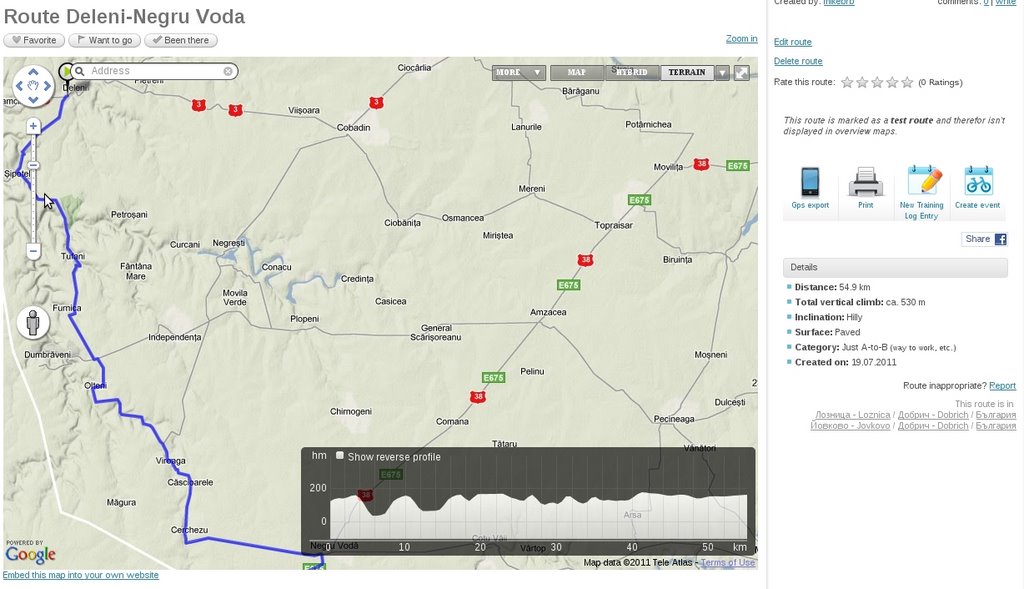1024x589 pixels.
Task: Create a New Training Log Entry
Action: point(921,193)
